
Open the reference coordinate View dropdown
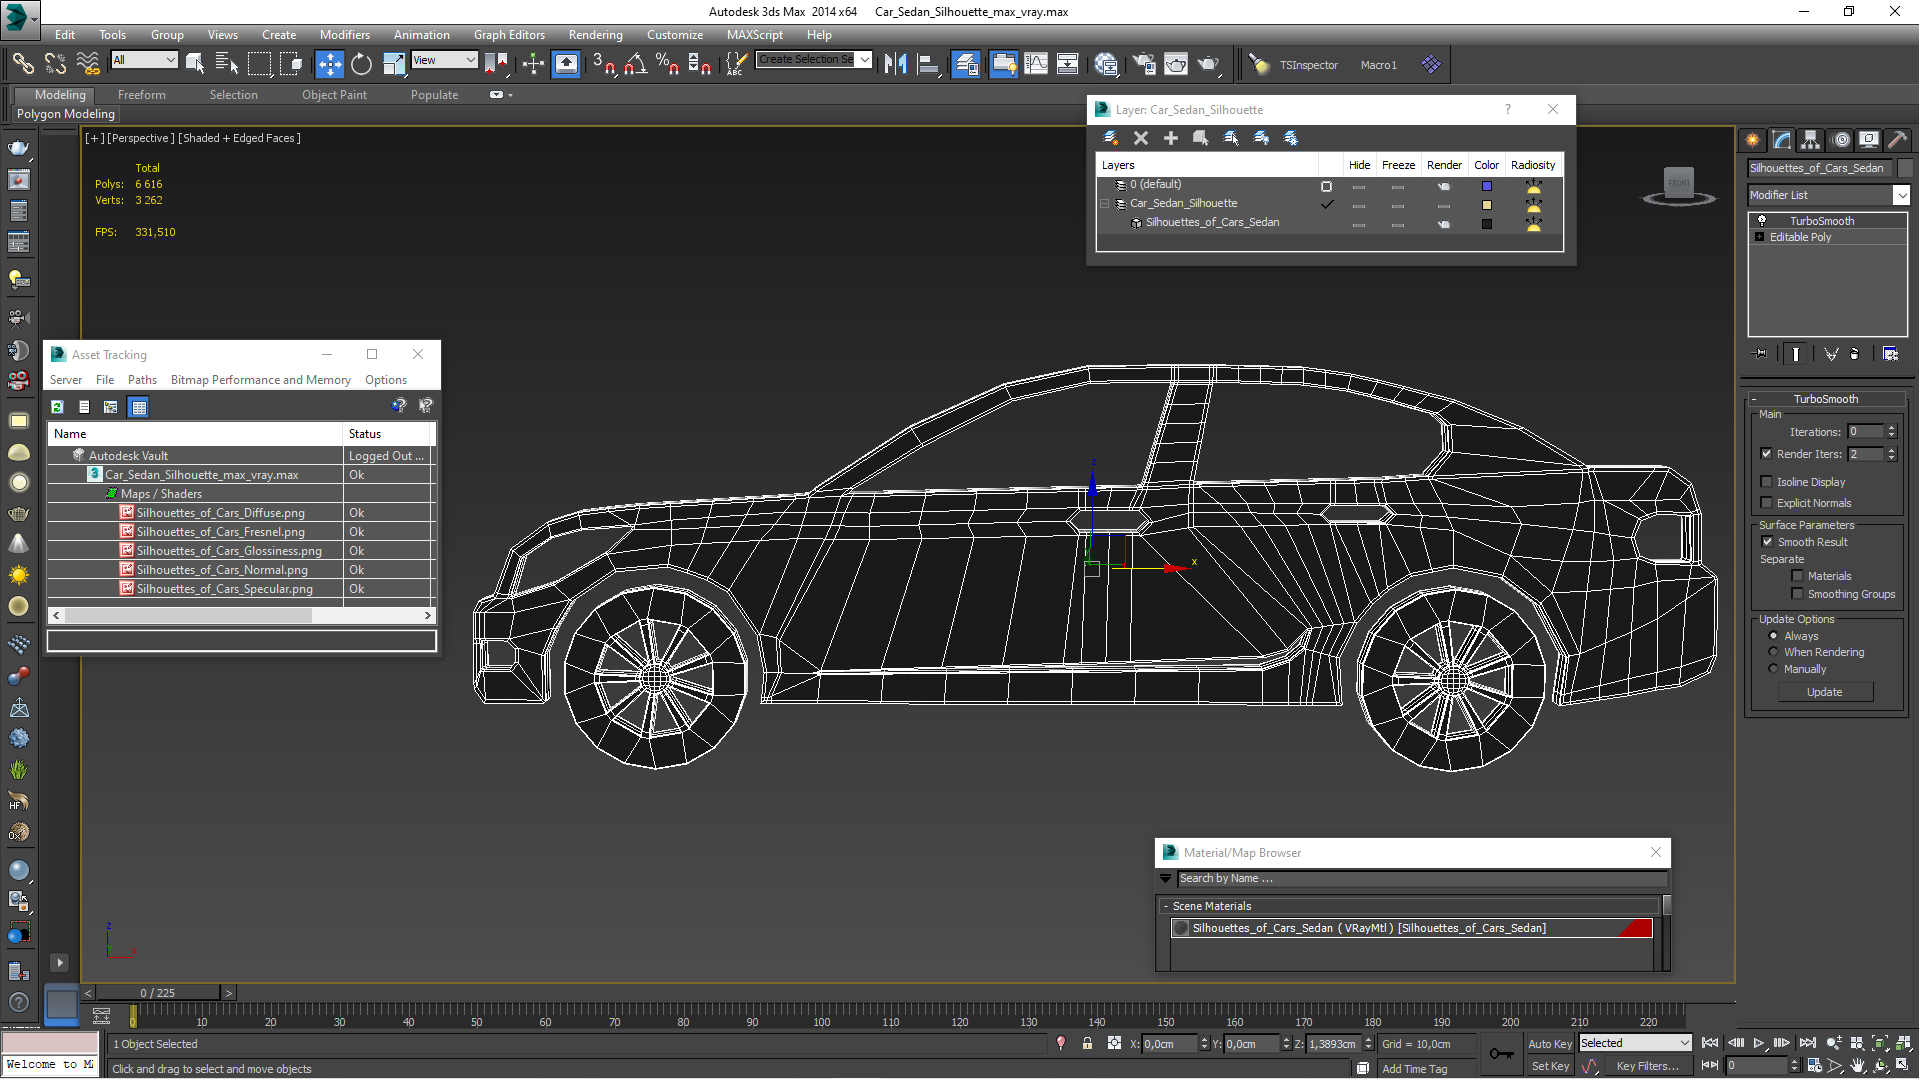coord(444,60)
